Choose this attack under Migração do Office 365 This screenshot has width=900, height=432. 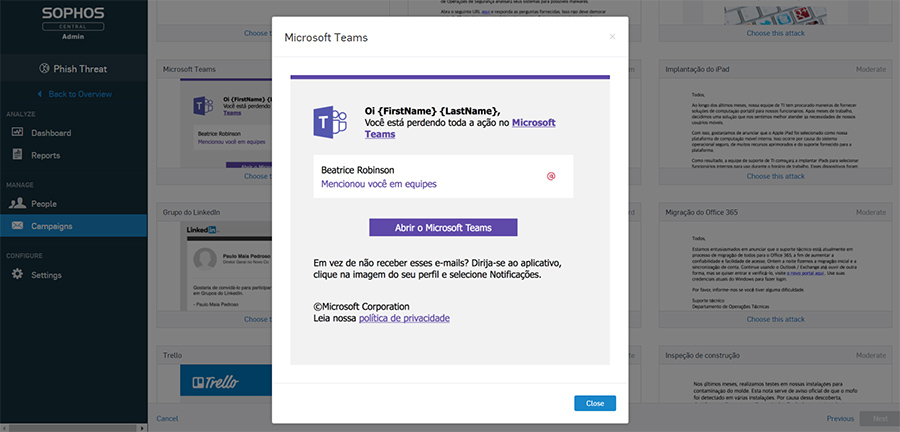click(x=775, y=319)
